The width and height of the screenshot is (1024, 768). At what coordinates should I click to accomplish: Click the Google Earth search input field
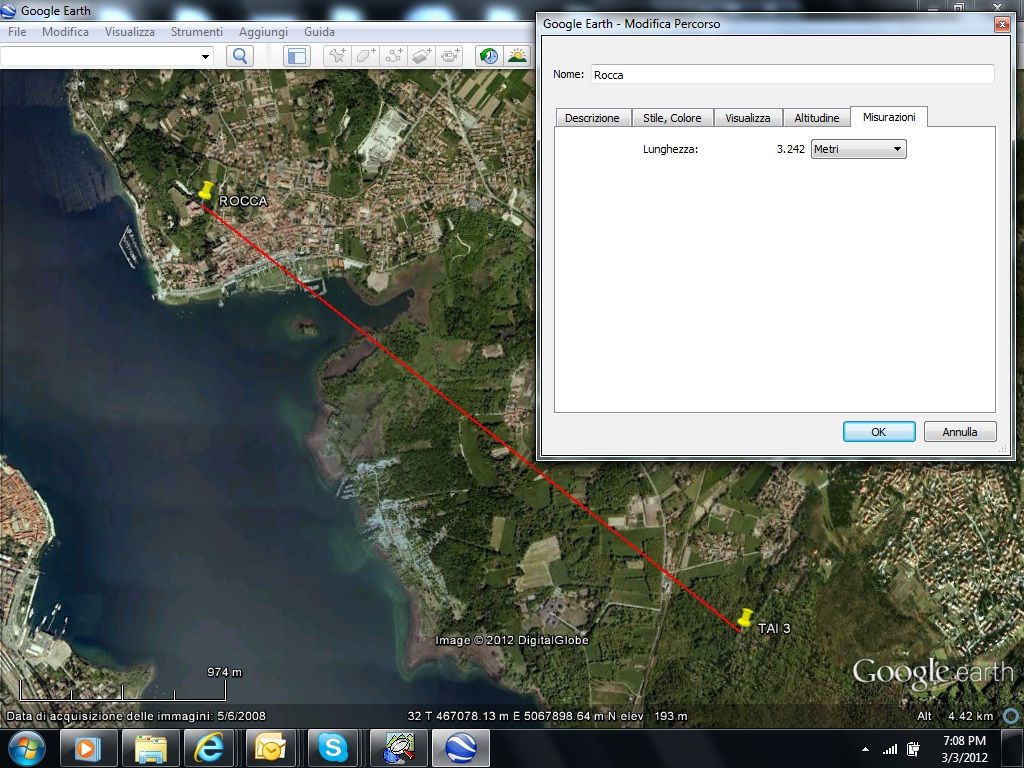pos(98,57)
